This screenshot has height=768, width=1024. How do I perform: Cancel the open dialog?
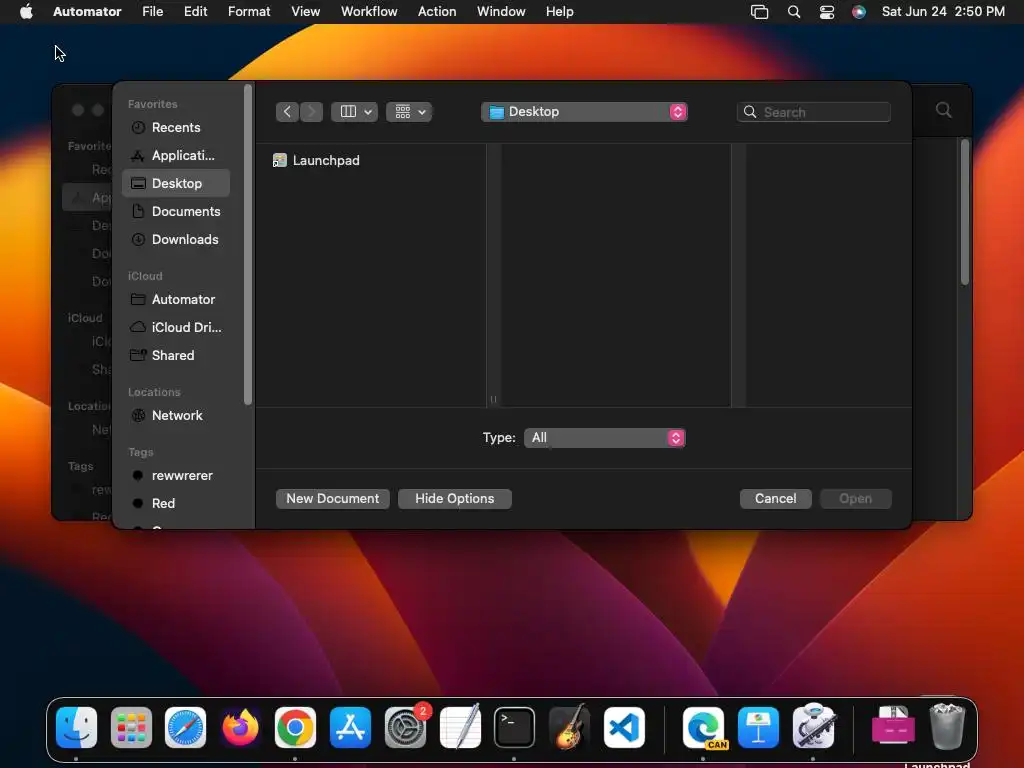point(776,498)
